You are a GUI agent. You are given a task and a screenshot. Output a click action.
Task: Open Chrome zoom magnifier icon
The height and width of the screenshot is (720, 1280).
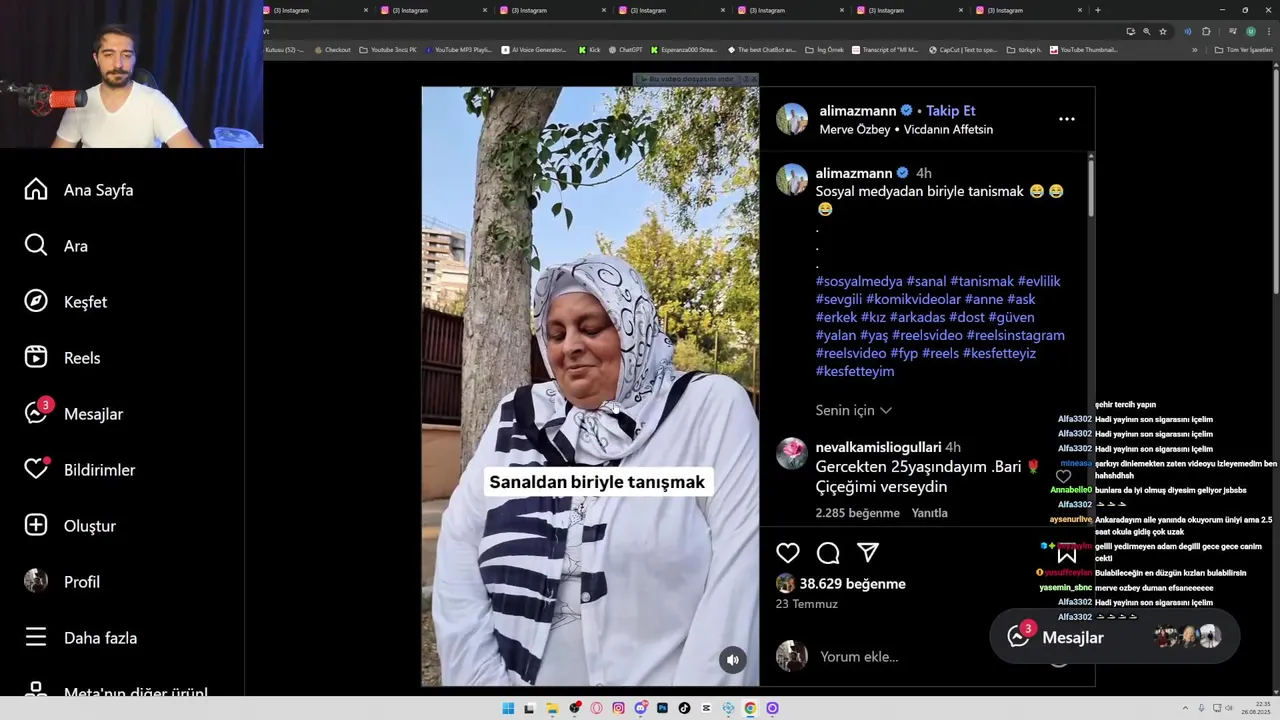pos(1147,31)
